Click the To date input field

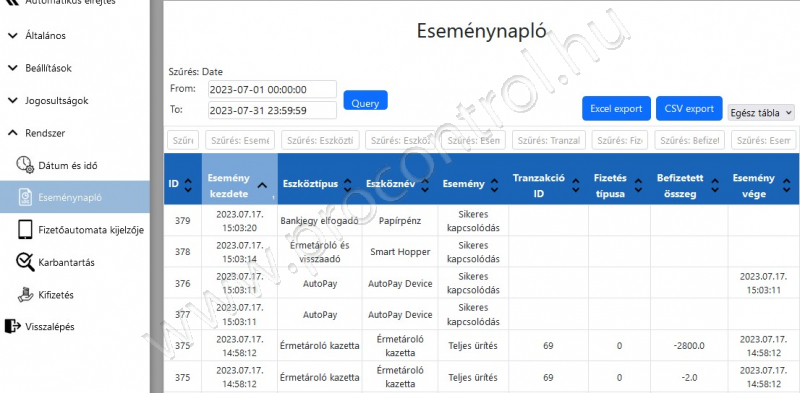click(272, 110)
